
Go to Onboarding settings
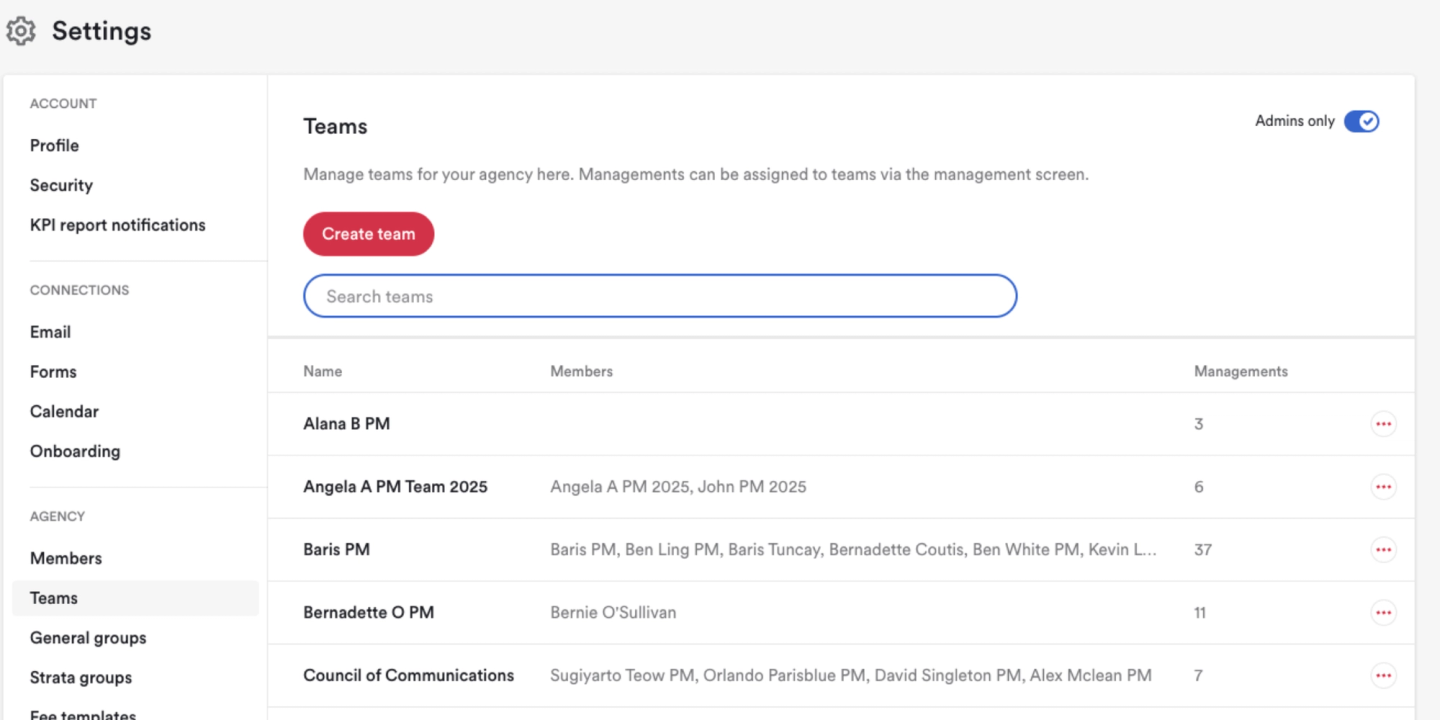click(75, 451)
